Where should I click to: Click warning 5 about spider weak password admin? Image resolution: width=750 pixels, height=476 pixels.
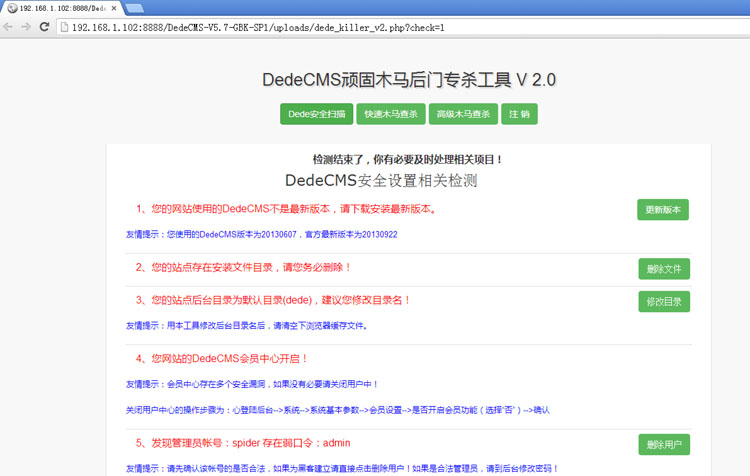(243, 443)
